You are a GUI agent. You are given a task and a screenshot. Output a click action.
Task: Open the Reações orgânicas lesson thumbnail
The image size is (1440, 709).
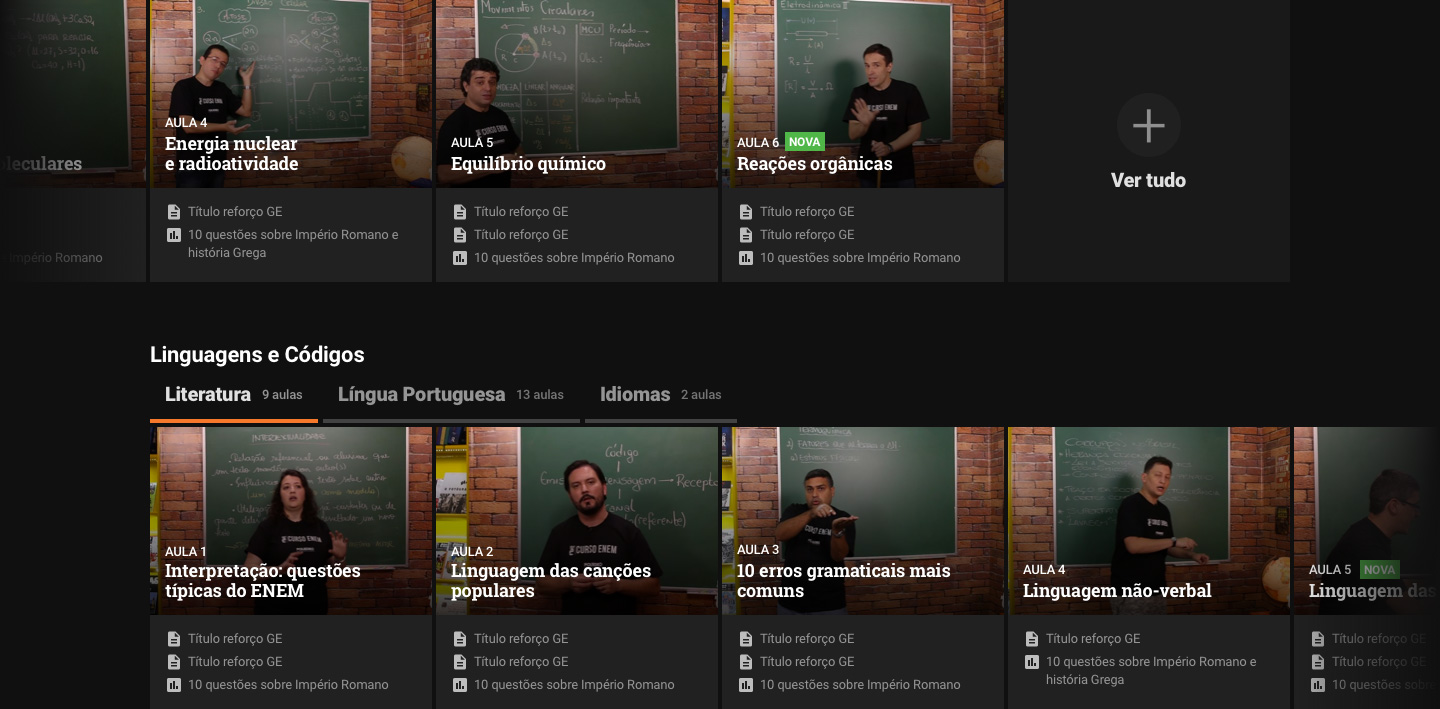(x=863, y=94)
